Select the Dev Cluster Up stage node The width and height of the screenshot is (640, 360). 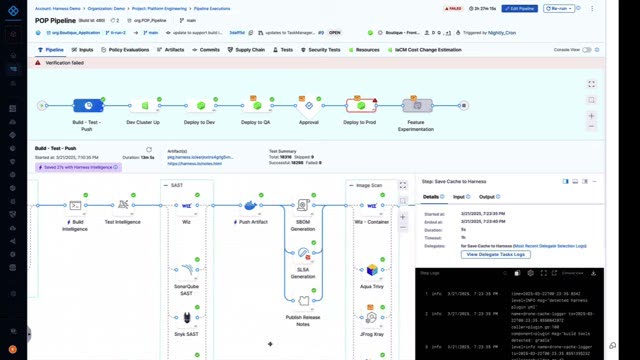pyautogui.click(x=144, y=106)
